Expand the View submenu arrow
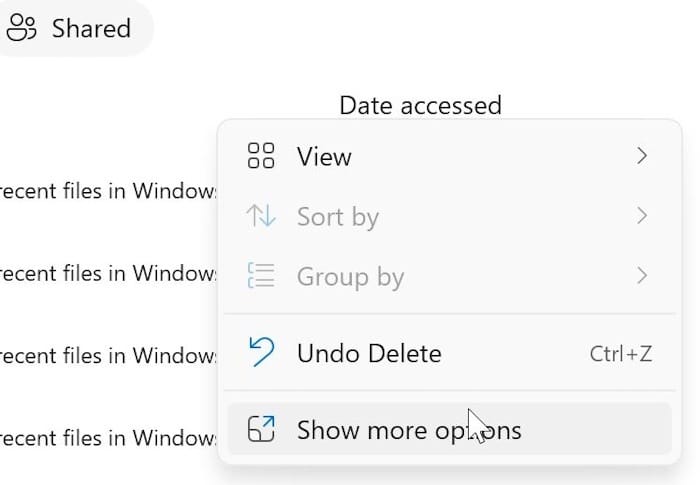The width and height of the screenshot is (700, 485). coord(642,156)
